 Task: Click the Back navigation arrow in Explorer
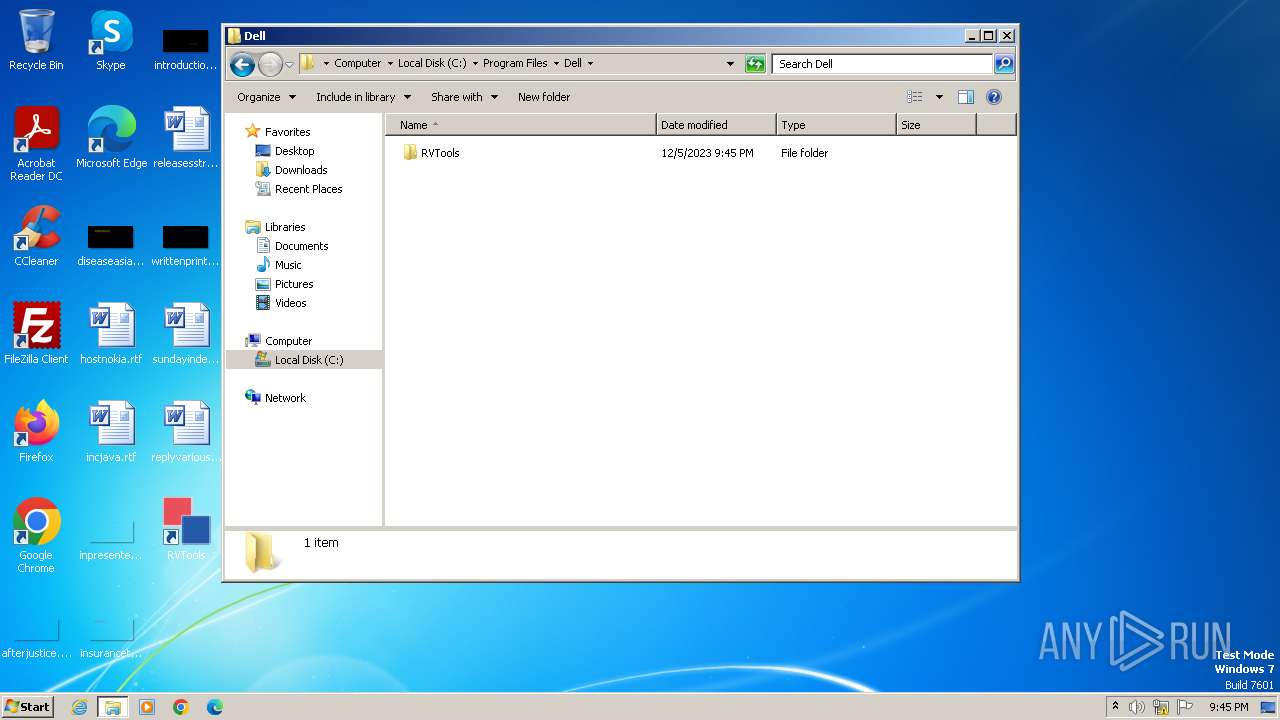coord(242,65)
